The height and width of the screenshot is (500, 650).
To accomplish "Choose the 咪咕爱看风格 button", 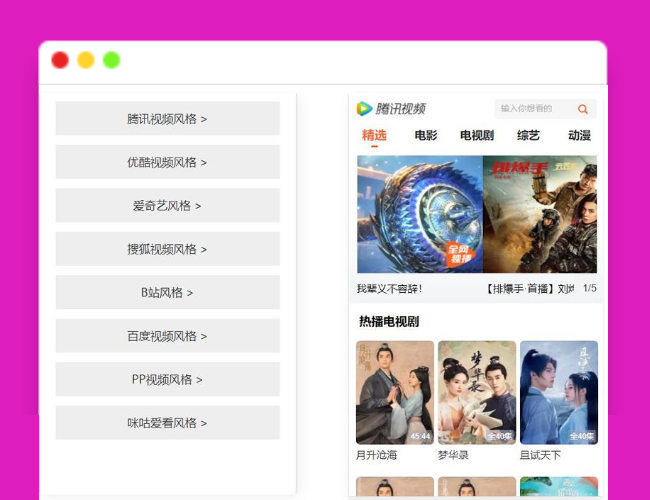I will coord(167,422).
